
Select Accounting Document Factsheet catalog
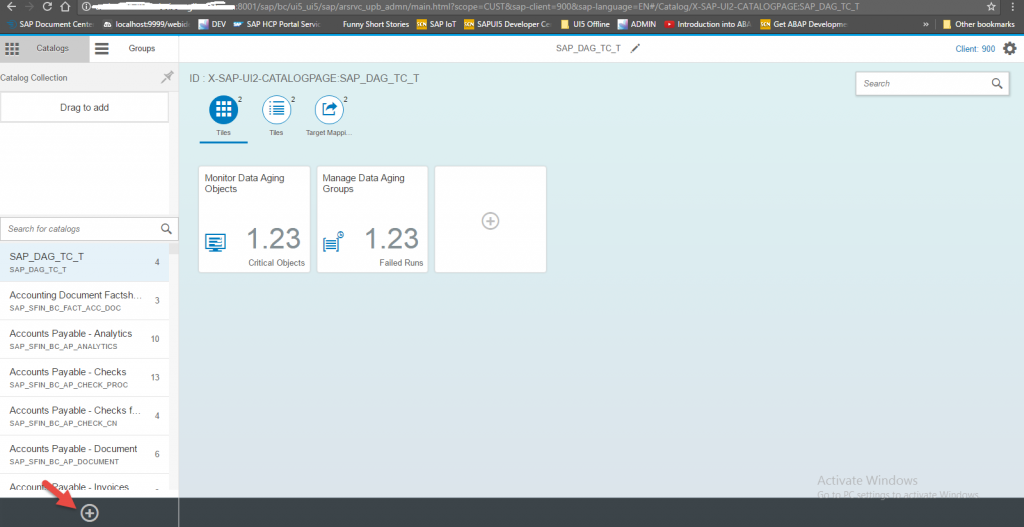[84, 300]
